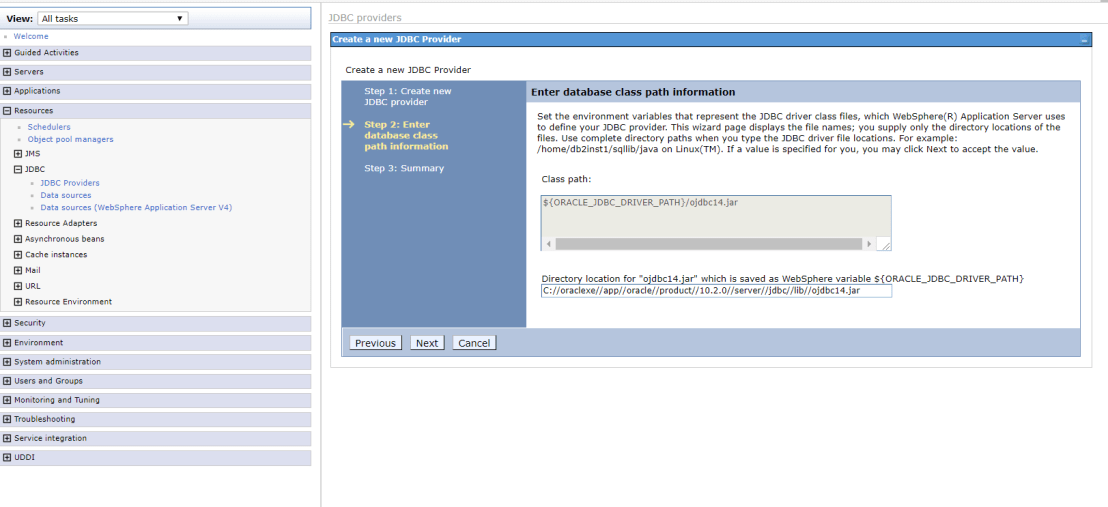
Task: Expand the Security section icon
Action: coord(8,323)
